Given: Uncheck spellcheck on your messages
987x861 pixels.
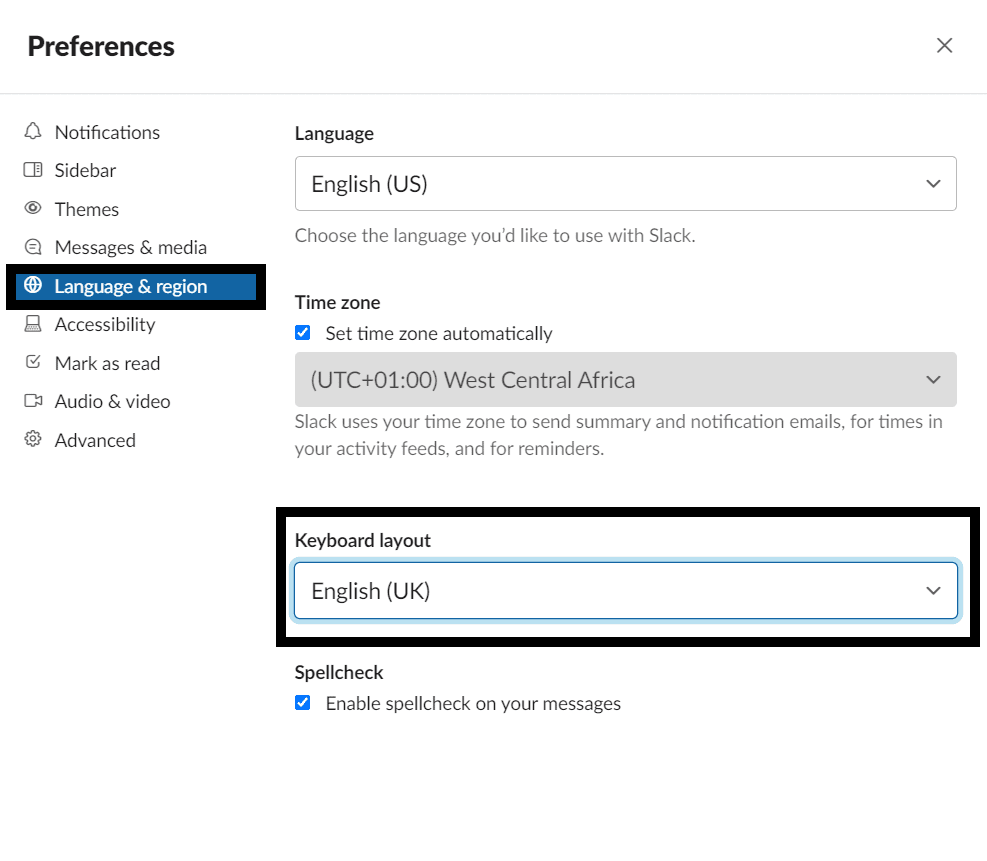Looking at the screenshot, I should pos(302,703).
